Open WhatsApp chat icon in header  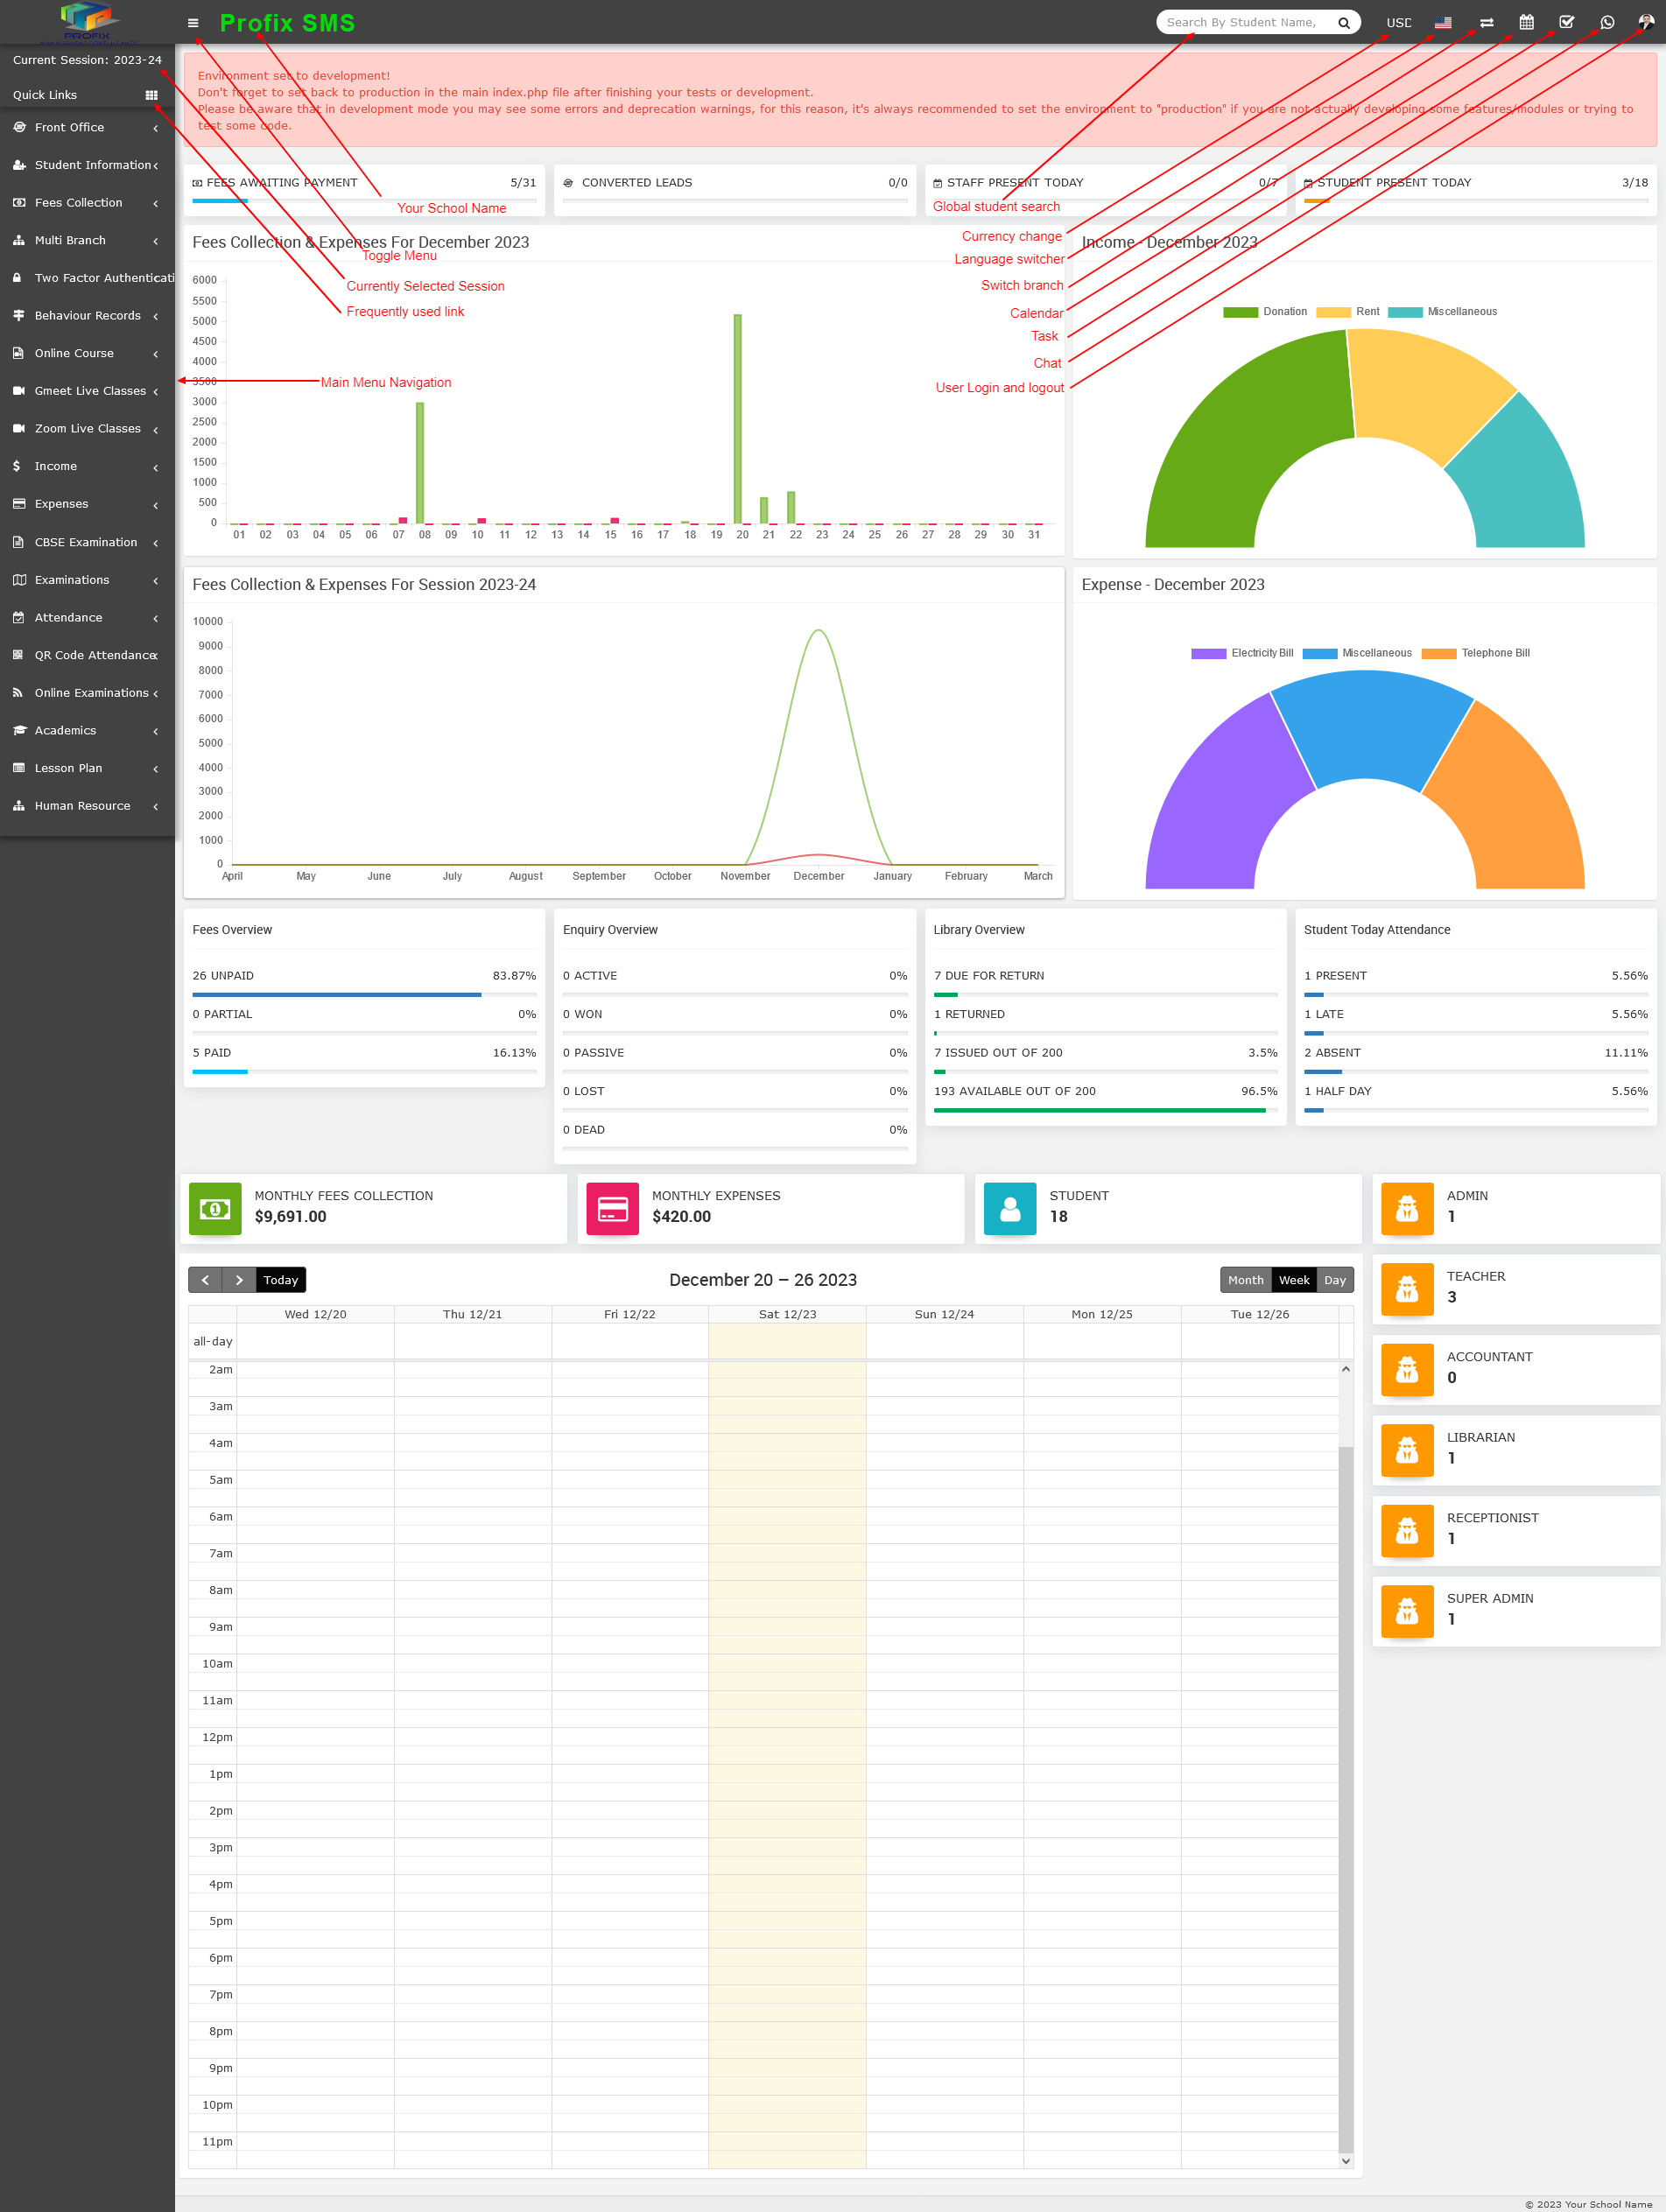[1607, 22]
